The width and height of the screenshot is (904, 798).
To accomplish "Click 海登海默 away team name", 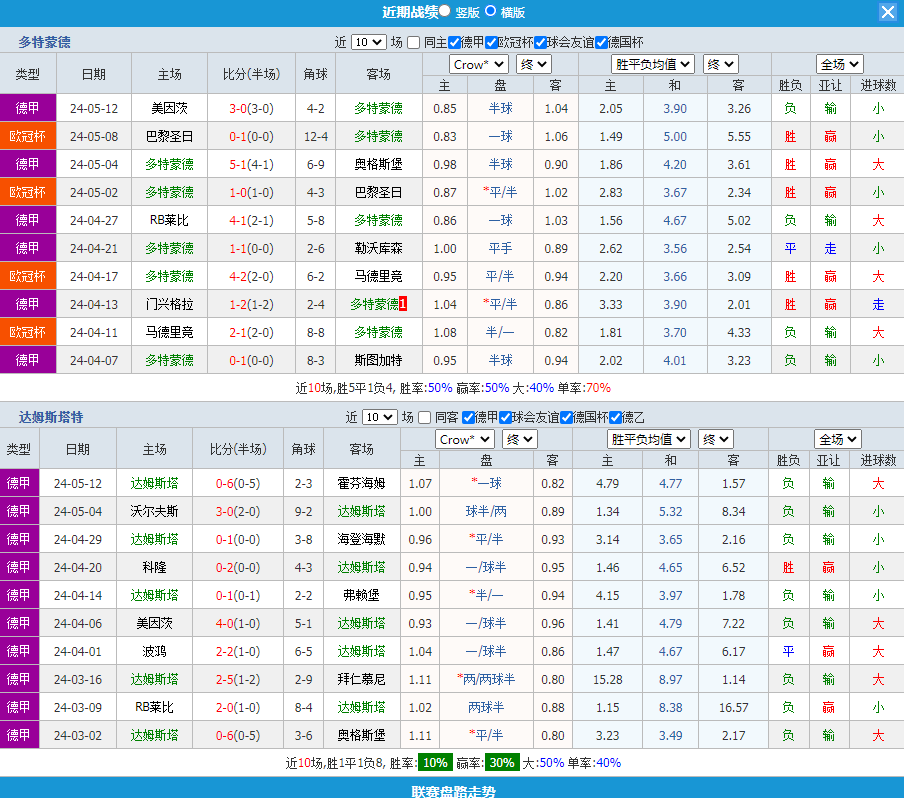I will coord(361,539).
